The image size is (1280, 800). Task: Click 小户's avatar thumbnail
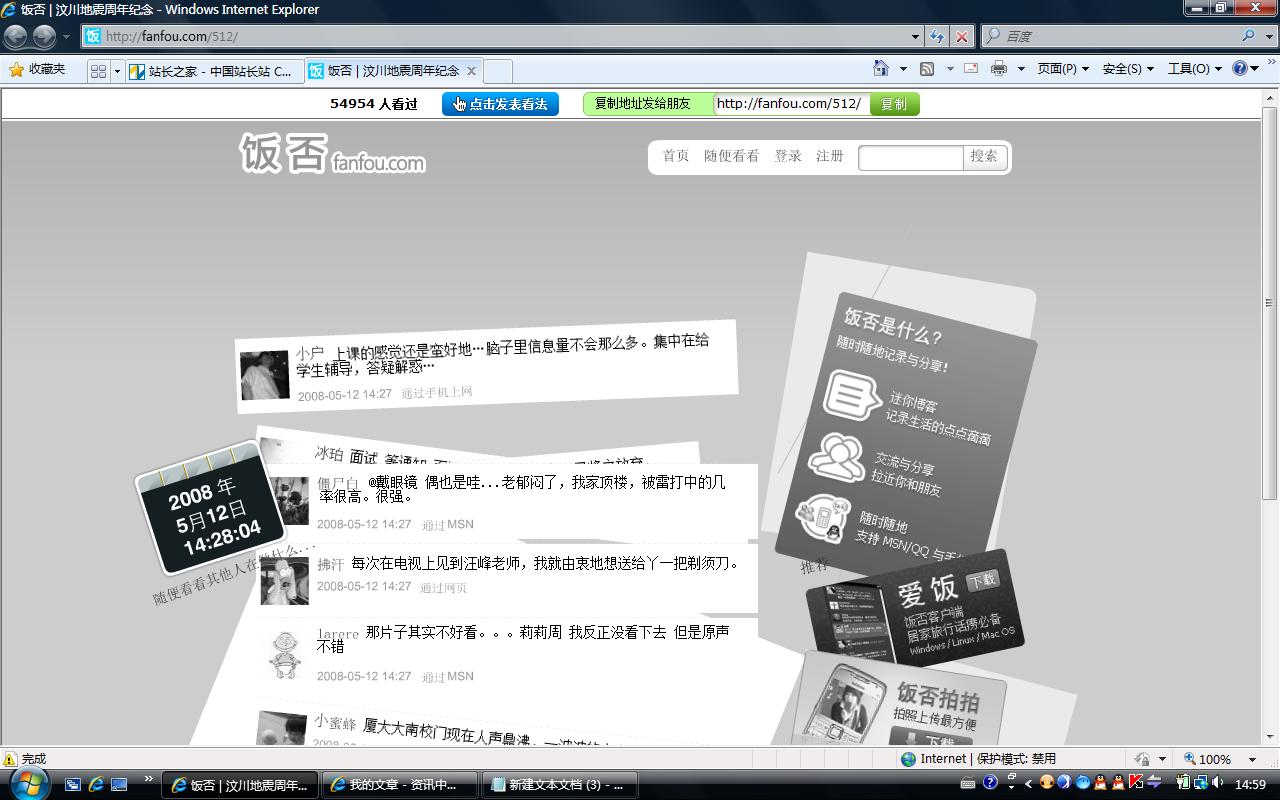pos(265,376)
